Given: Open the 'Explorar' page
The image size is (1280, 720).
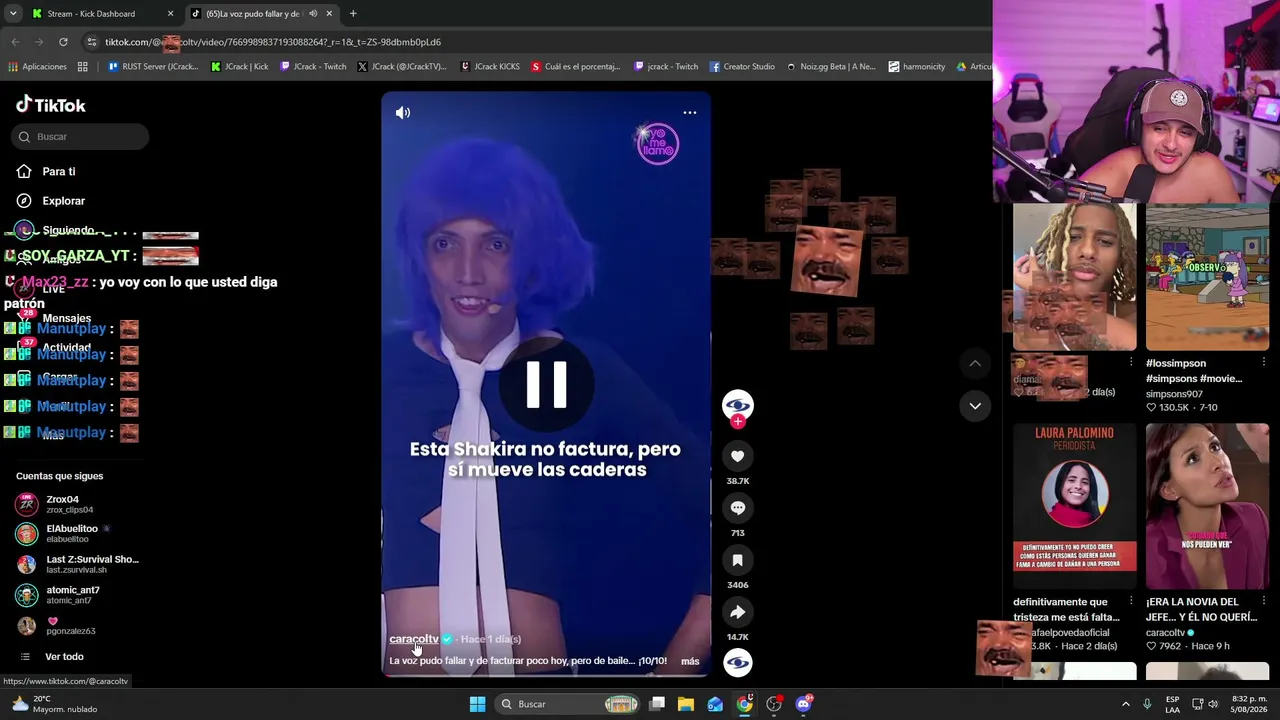Looking at the screenshot, I should (x=64, y=201).
